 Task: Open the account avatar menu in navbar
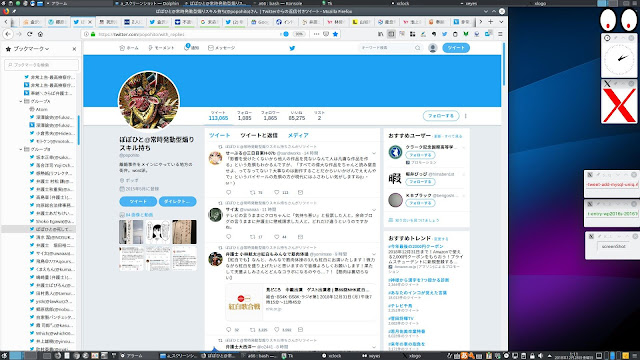click(x=433, y=48)
